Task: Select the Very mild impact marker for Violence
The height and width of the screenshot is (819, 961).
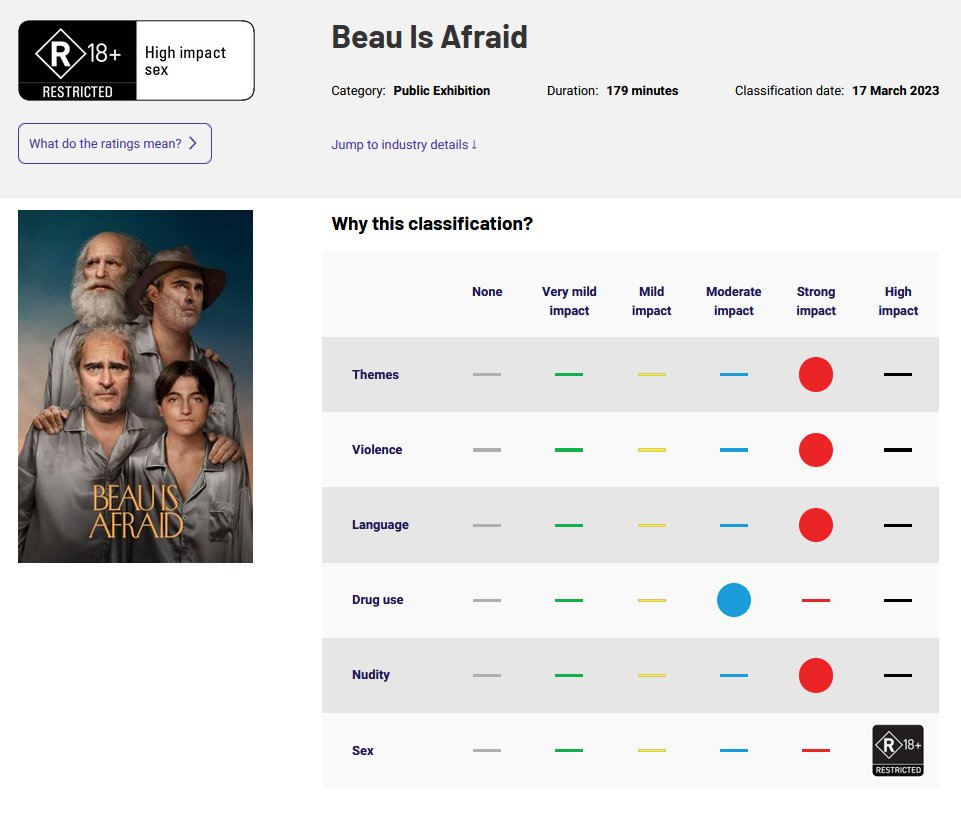Action: point(569,449)
